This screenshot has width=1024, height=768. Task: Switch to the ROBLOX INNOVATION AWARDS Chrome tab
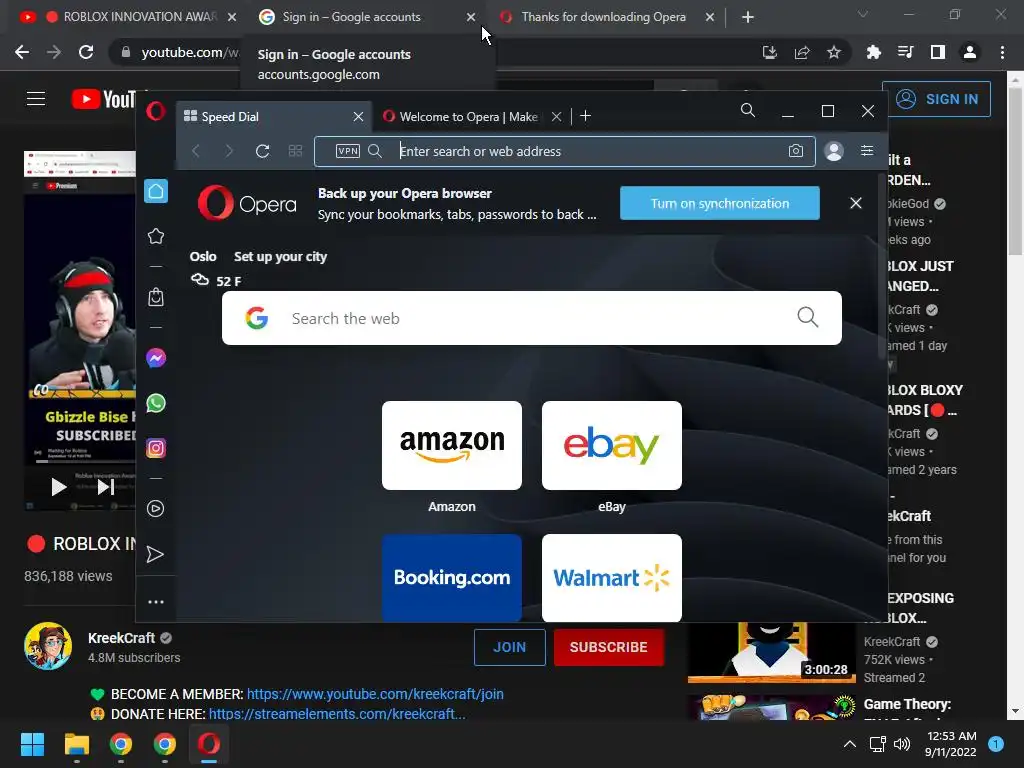point(127,17)
